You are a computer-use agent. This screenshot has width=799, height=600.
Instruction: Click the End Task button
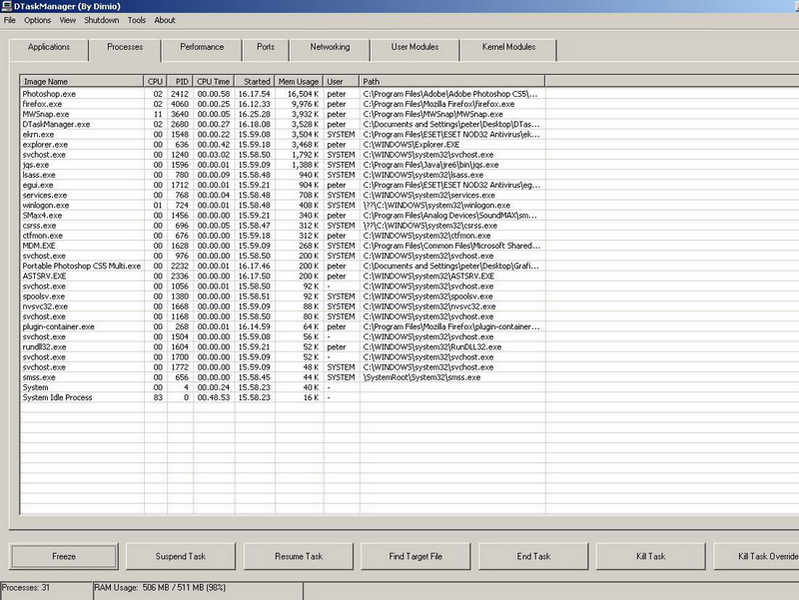[x=534, y=556]
